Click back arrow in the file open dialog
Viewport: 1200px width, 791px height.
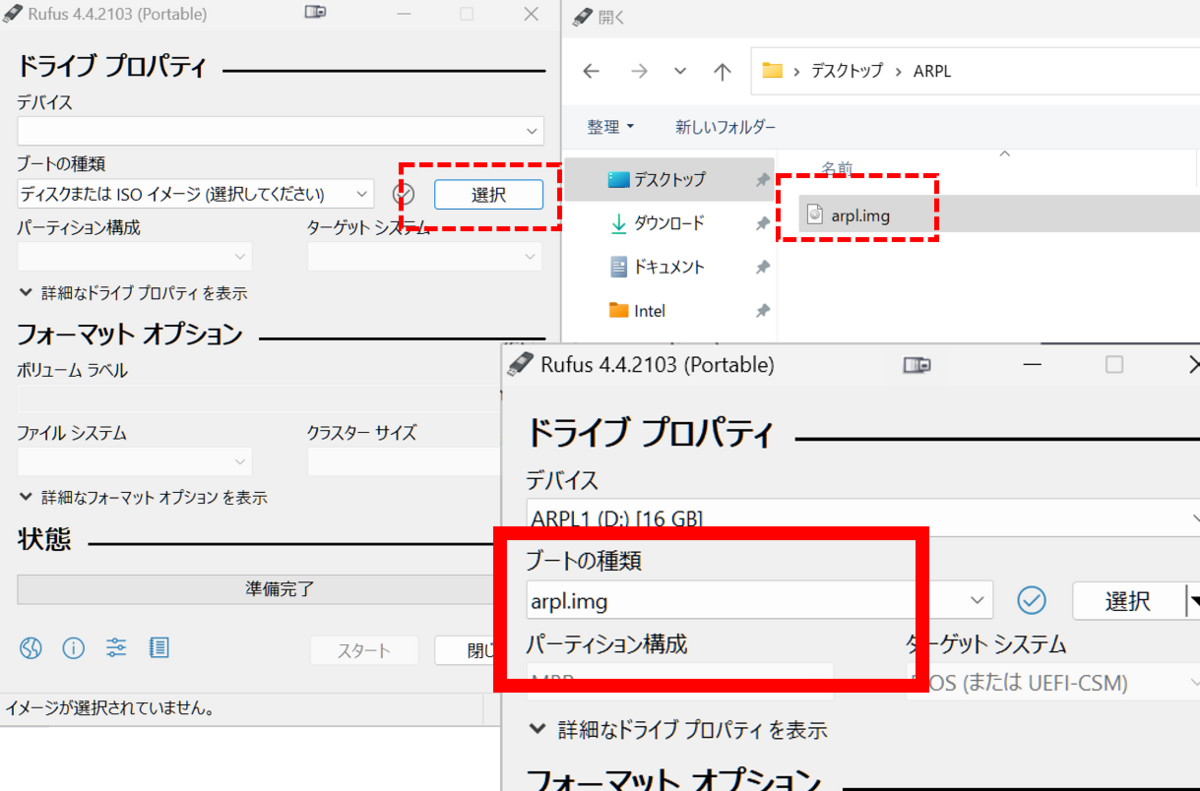click(x=591, y=71)
